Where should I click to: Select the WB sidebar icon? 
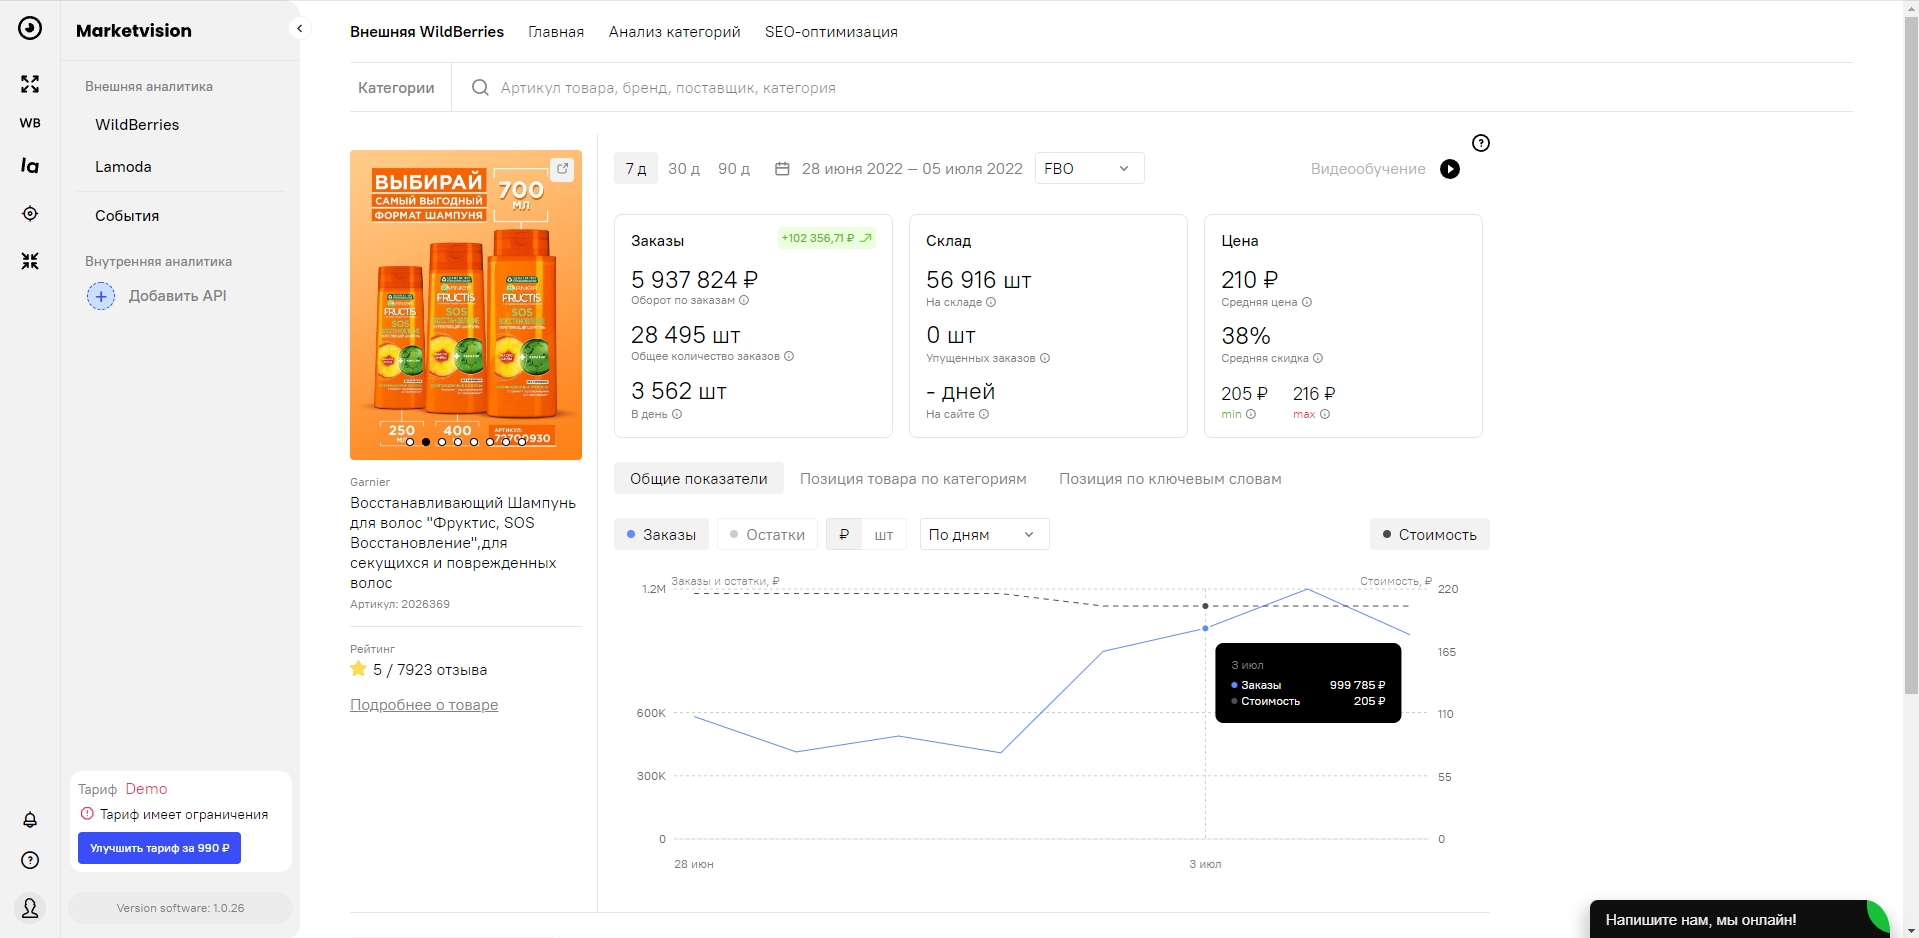click(x=30, y=123)
